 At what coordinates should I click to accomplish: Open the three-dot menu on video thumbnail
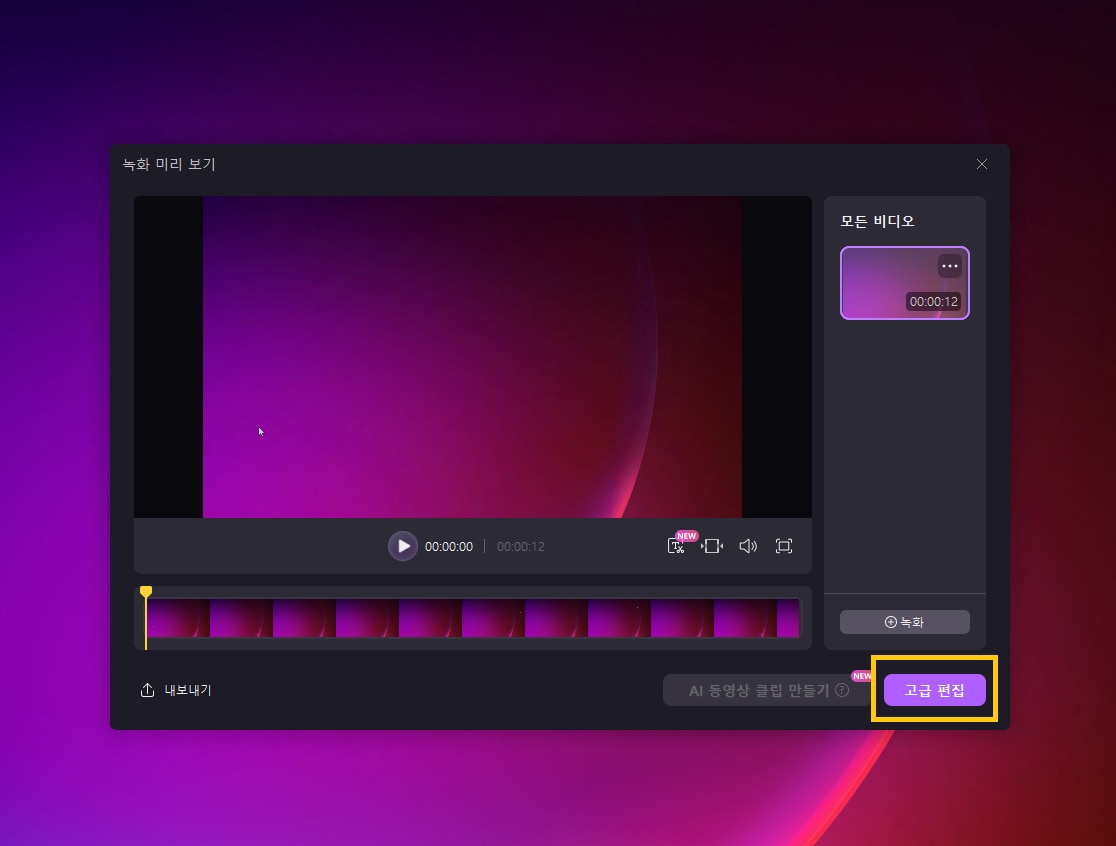pyautogui.click(x=949, y=266)
